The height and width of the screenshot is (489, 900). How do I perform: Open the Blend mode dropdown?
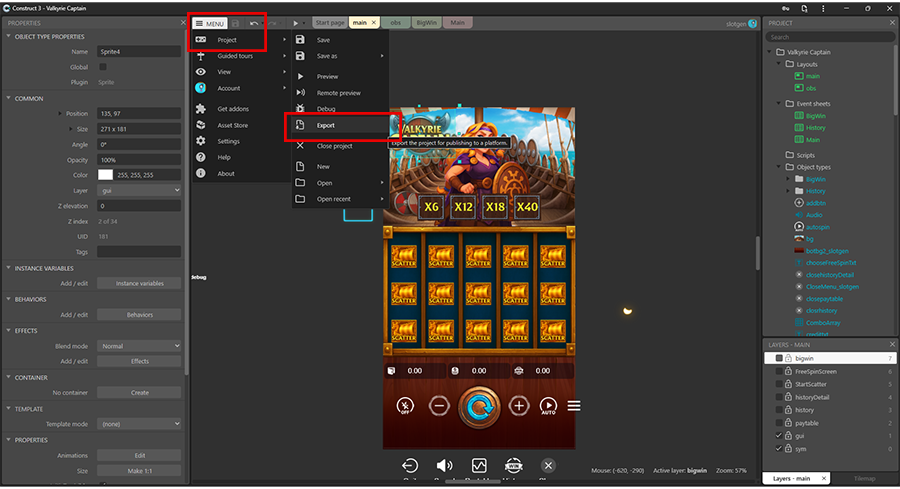[x=139, y=346]
